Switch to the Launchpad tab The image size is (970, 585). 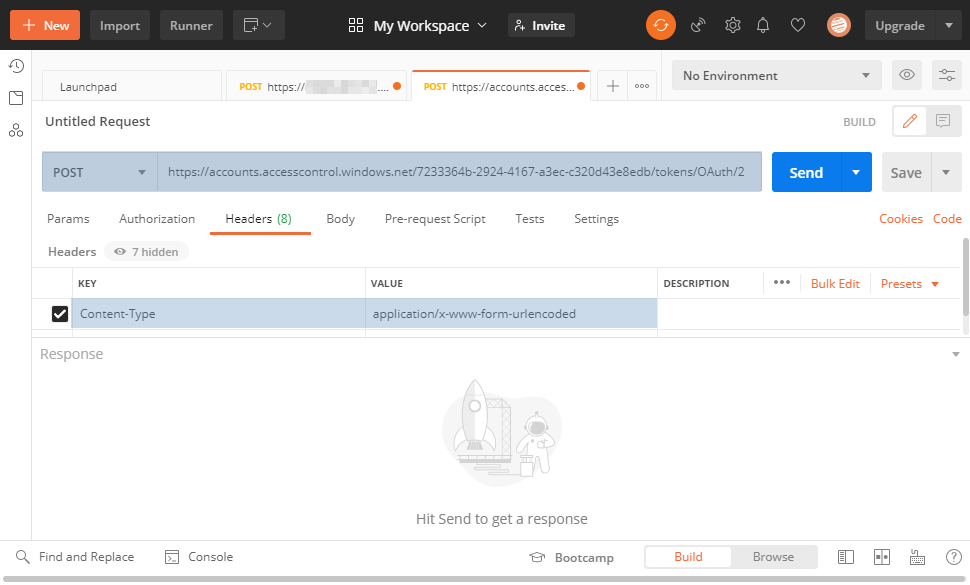(x=132, y=86)
